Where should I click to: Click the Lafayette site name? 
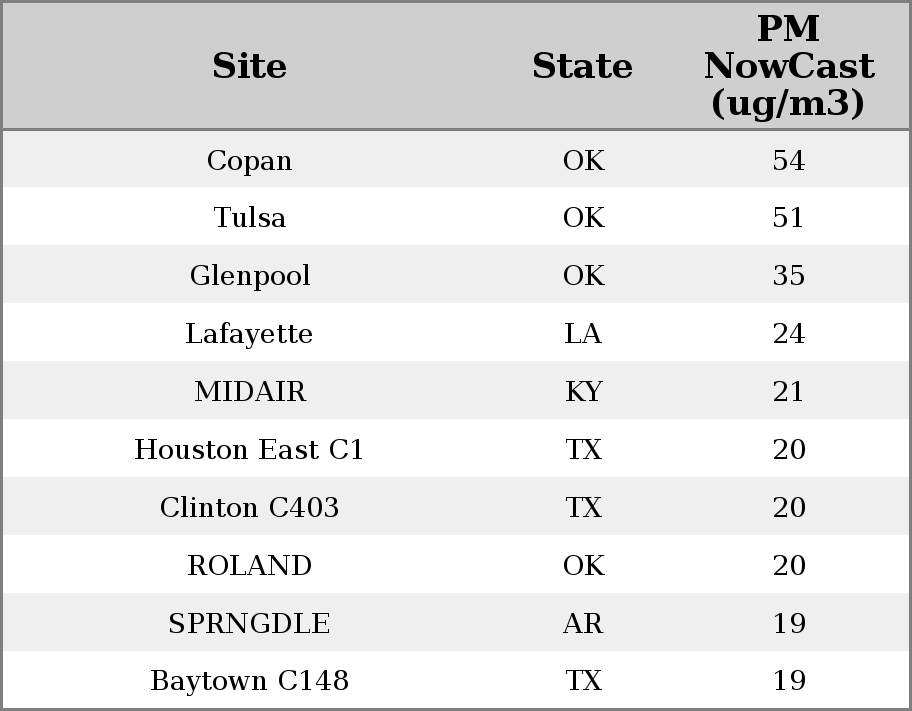[x=249, y=334]
